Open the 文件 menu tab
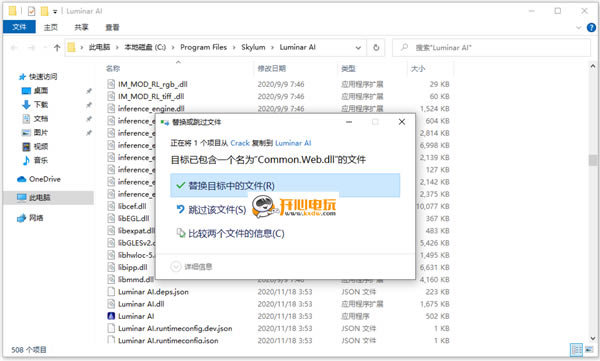 tap(19, 27)
